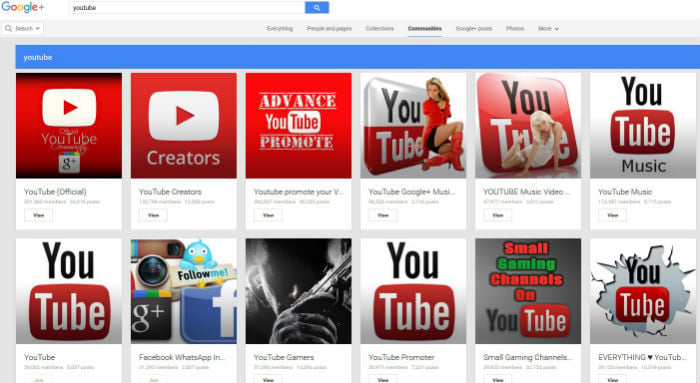Switch to the Photos tab

click(515, 29)
